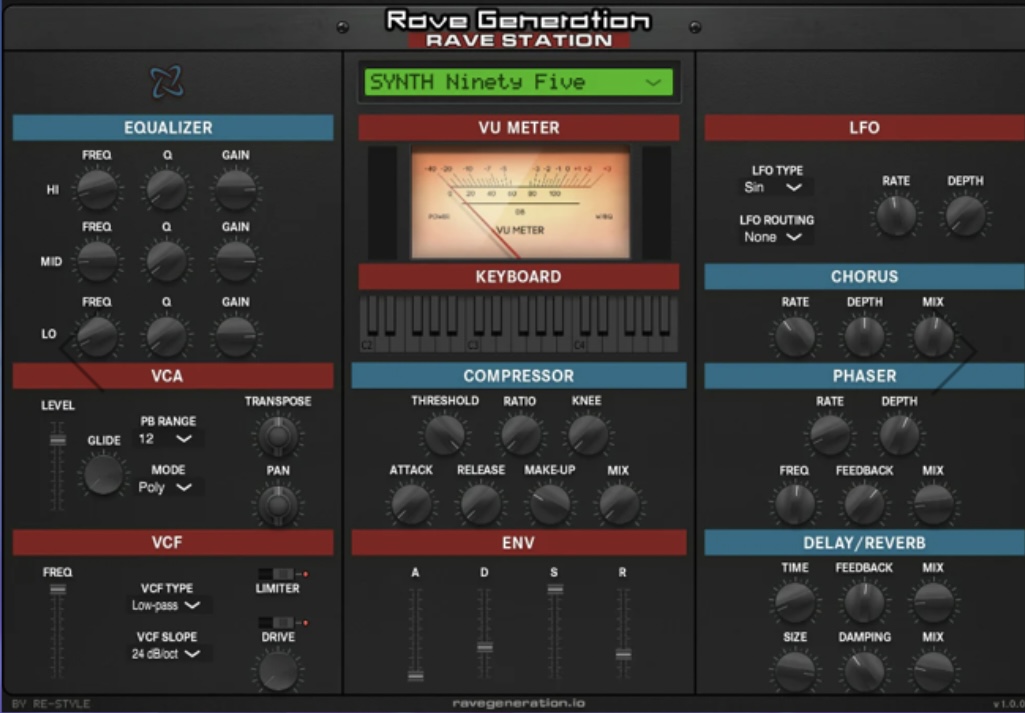Screen dimensions: 1025x713
Task: Open the LFO ROUTING None dropdown
Action: [x=774, y=237]
